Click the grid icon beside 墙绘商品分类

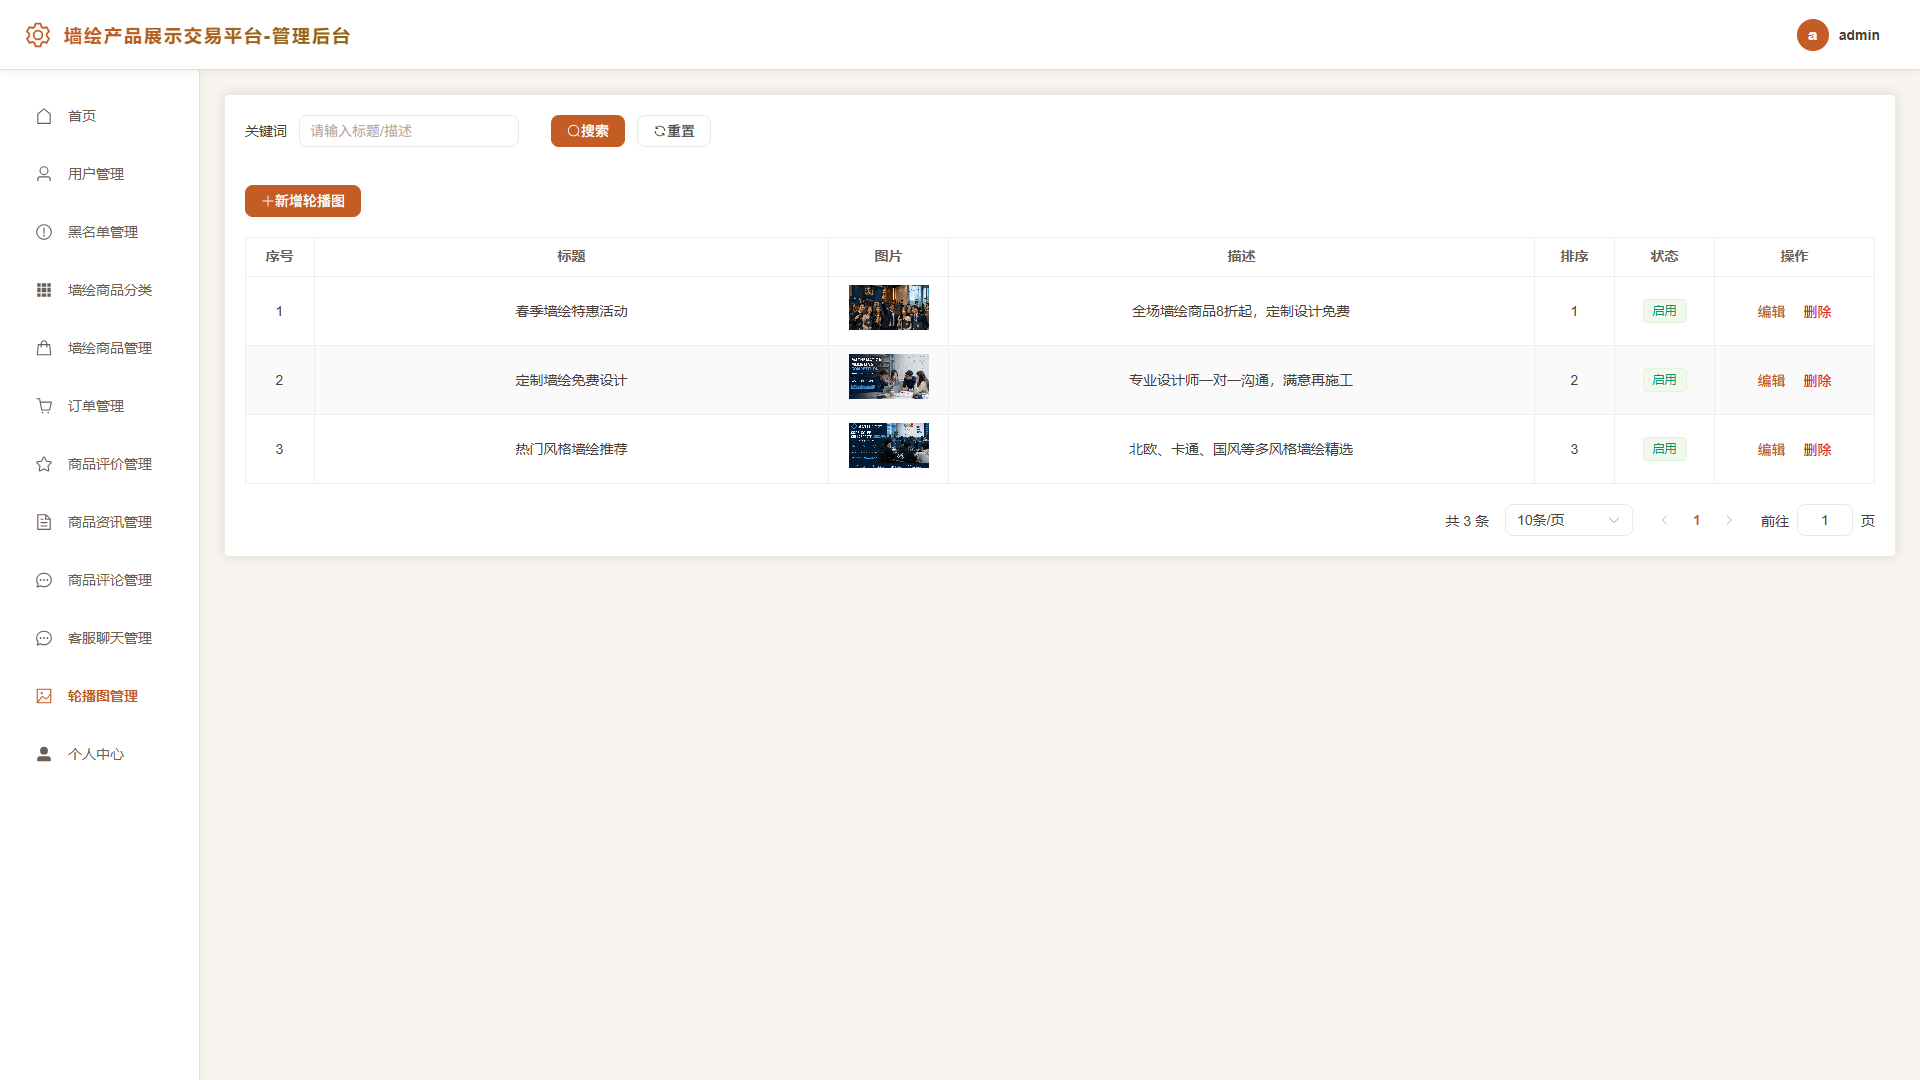pos(44,290)
